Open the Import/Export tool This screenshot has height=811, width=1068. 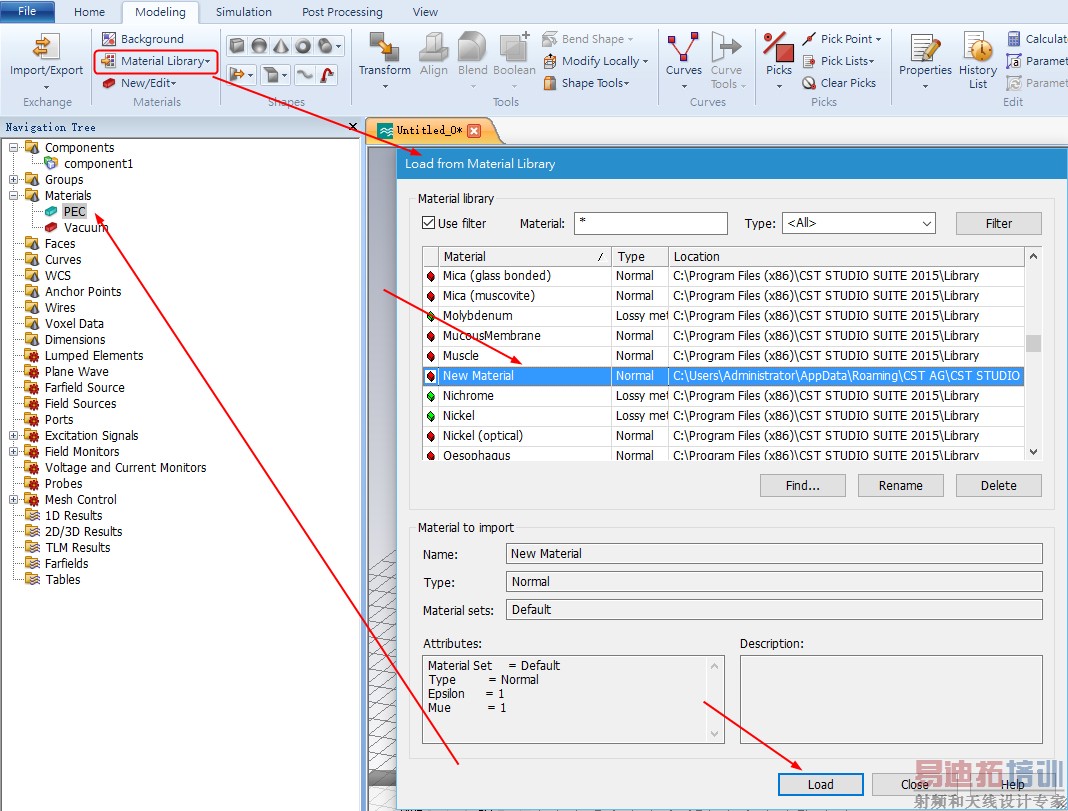click(46, 60)
